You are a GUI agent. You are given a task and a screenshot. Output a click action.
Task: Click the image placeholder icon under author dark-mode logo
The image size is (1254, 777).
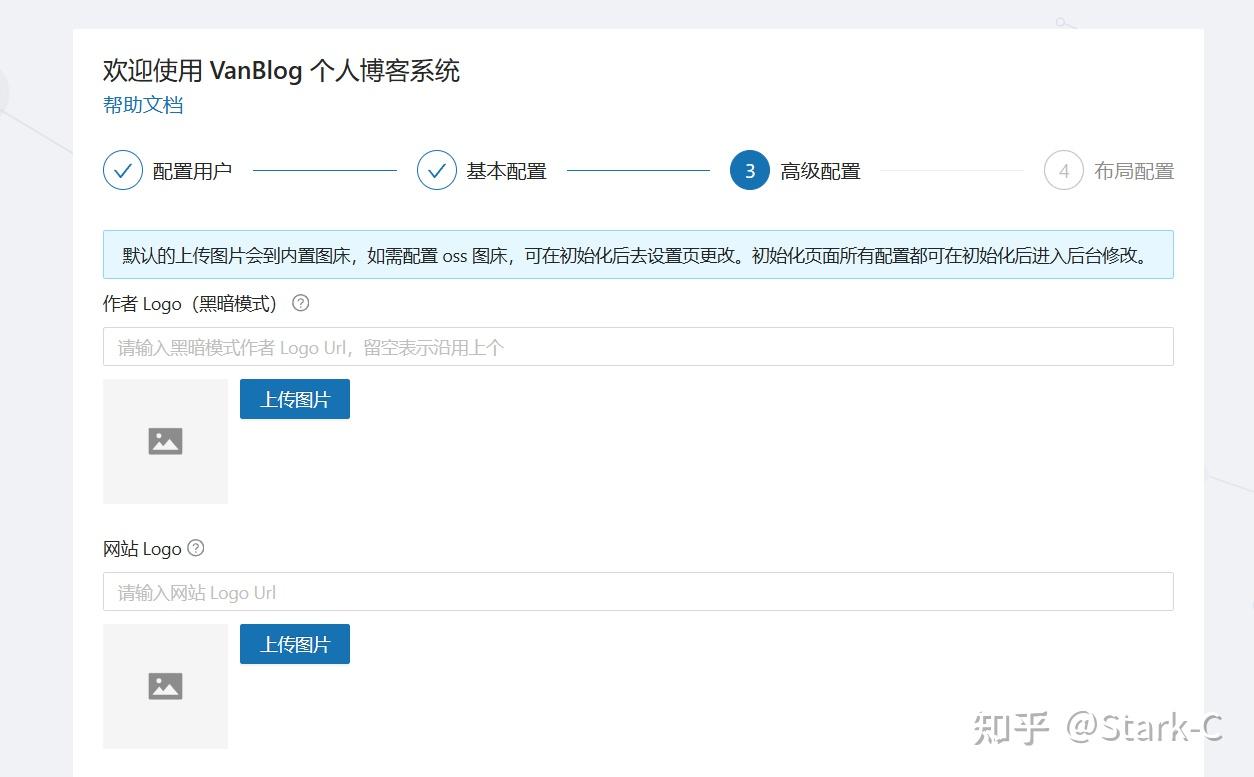click(x=165, y=440)
